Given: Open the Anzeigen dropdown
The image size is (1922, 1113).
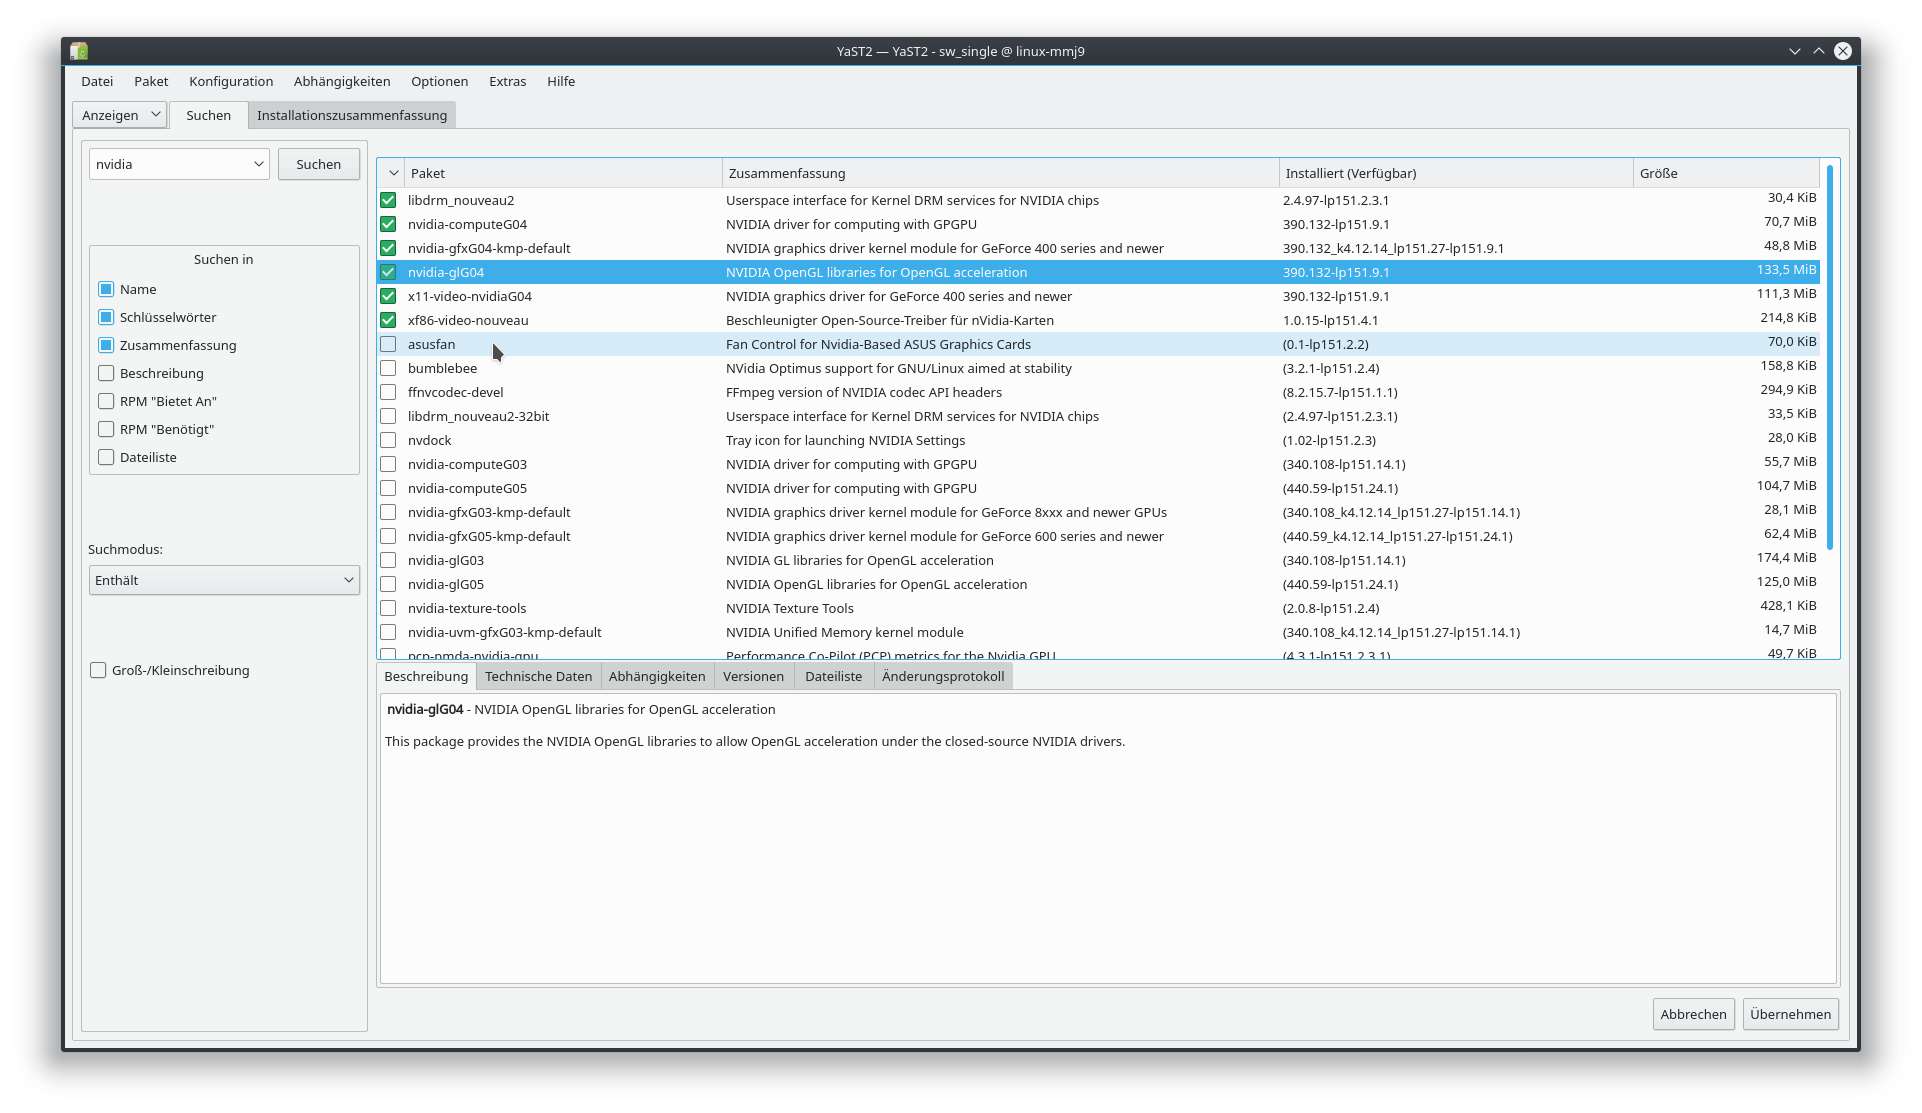Looking at the screenshot, I should [x=120, y=115].
